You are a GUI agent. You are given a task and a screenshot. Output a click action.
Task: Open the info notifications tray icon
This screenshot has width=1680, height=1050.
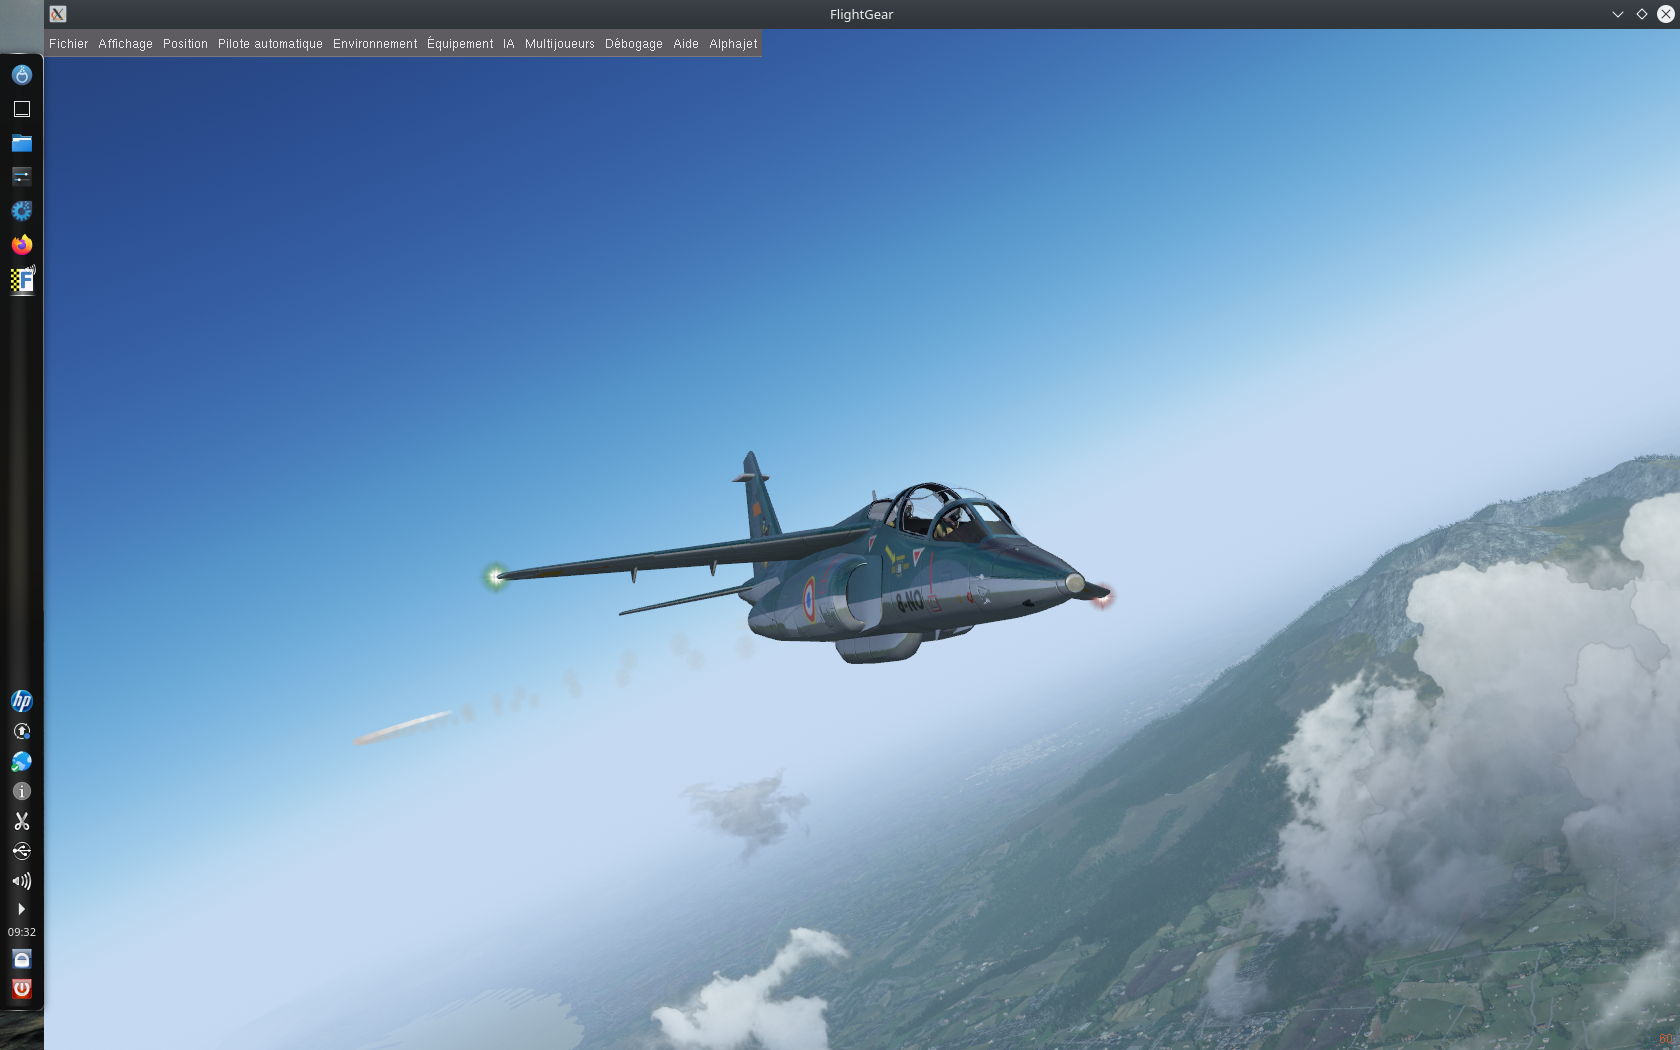coord(22,791)
